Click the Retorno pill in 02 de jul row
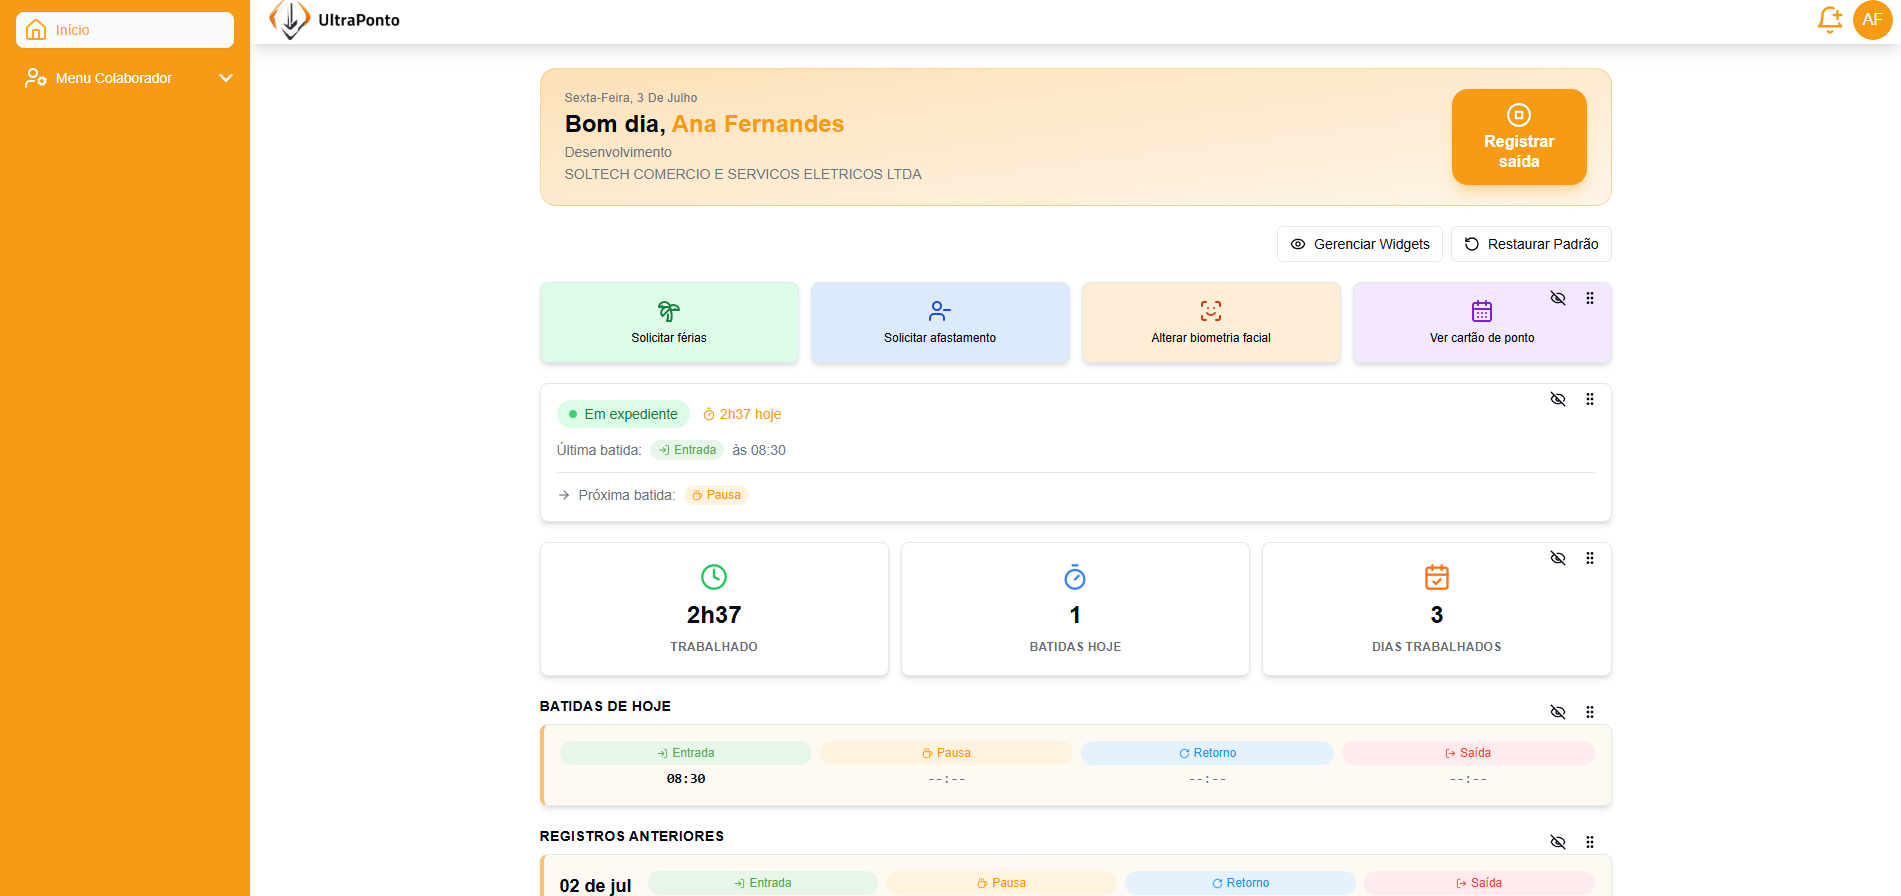 pos(1240,883)
